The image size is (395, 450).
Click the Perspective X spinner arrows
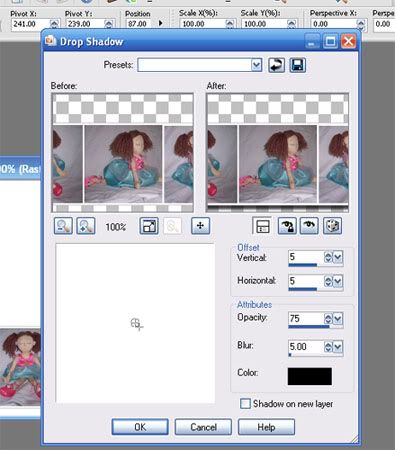pos(361,24)
